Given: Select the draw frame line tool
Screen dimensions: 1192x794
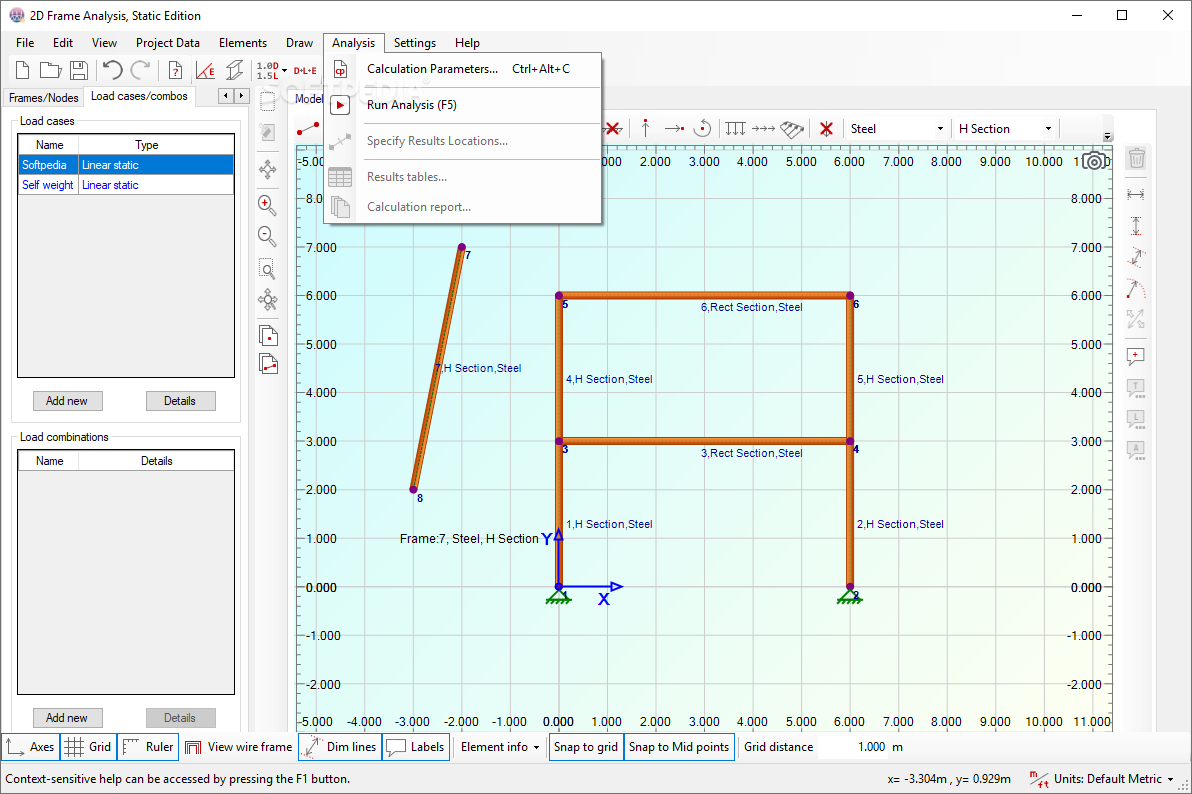Looking at the screenshot, I should click(x=308, y=129).
